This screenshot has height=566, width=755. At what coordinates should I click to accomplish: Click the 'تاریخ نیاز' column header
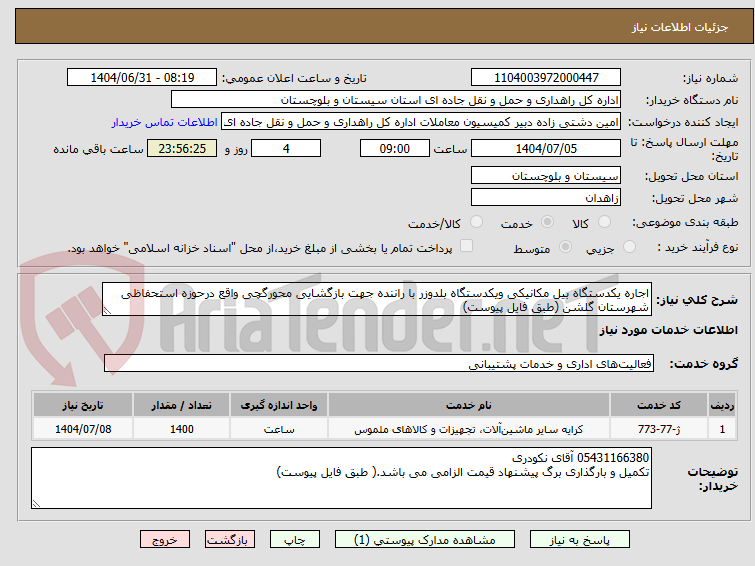coord(83,405)
